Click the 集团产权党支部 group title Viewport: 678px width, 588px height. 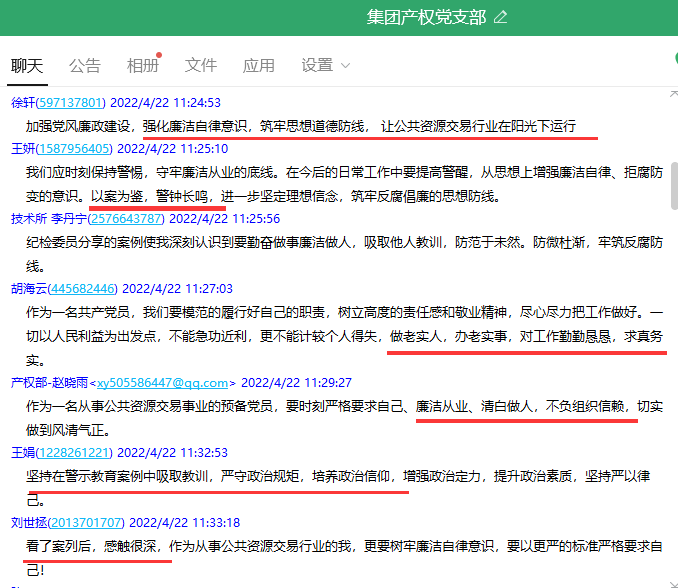426,17
